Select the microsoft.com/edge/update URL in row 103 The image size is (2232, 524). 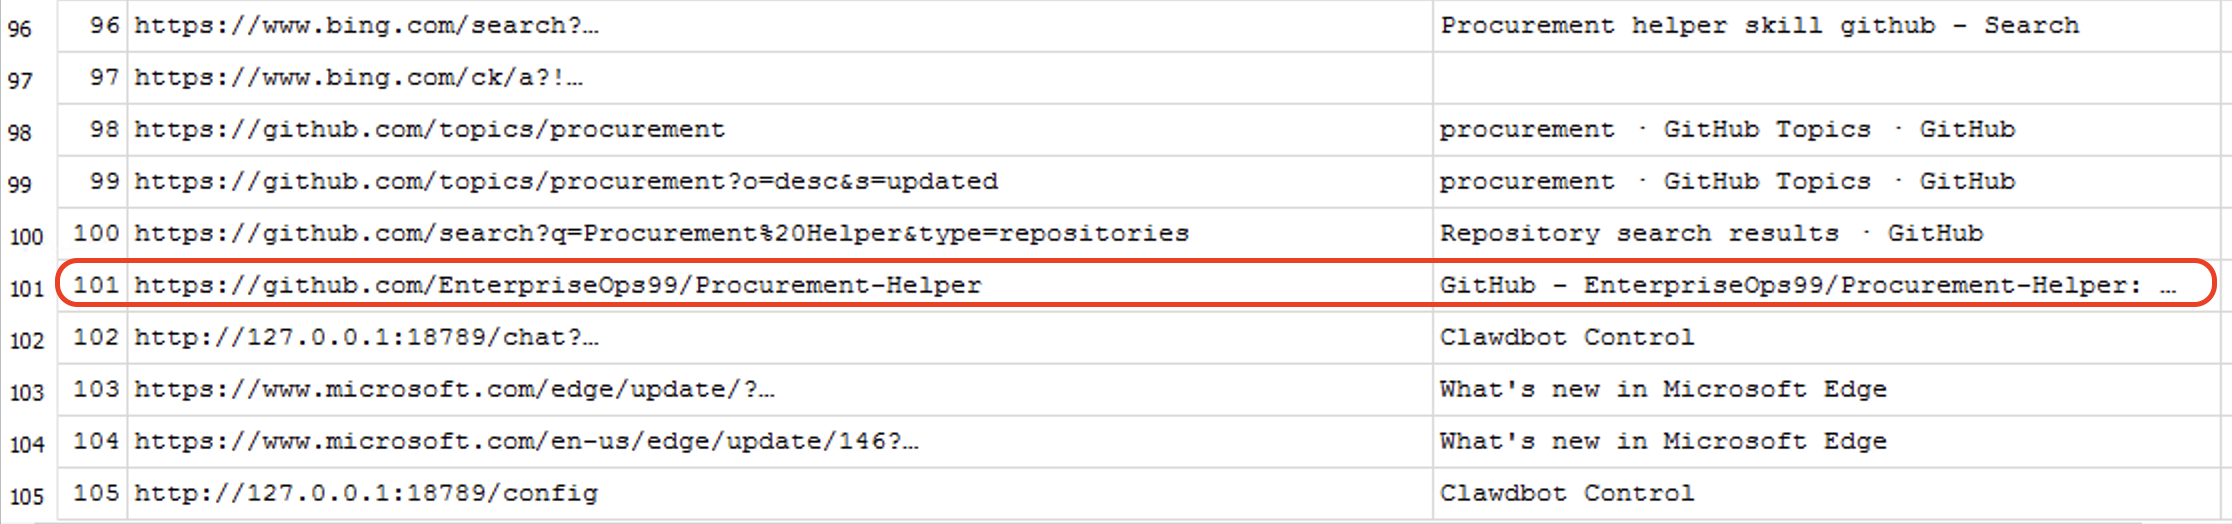click(454, 390)
